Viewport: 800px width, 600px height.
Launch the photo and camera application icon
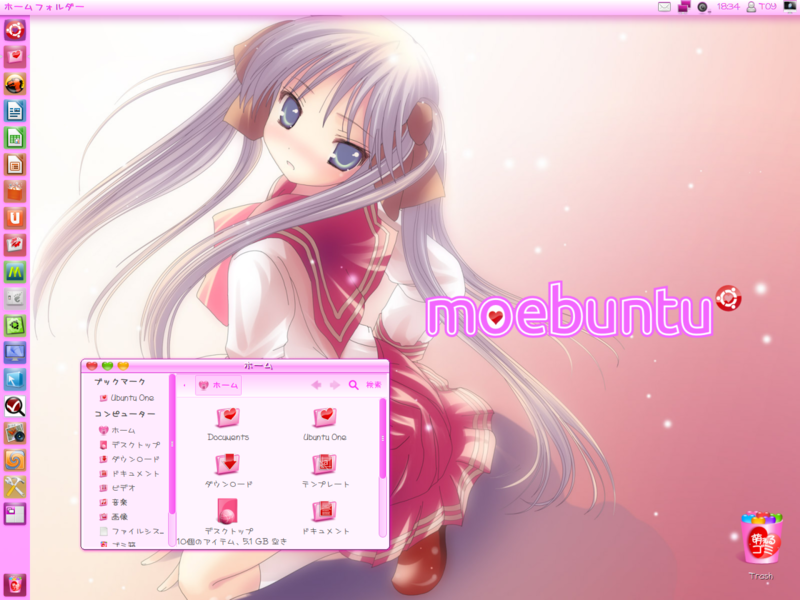click(x=15, y=433)
